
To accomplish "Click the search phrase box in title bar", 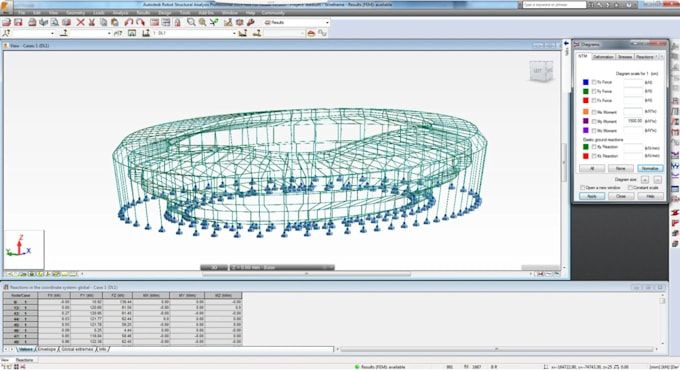I will [554, 5].
